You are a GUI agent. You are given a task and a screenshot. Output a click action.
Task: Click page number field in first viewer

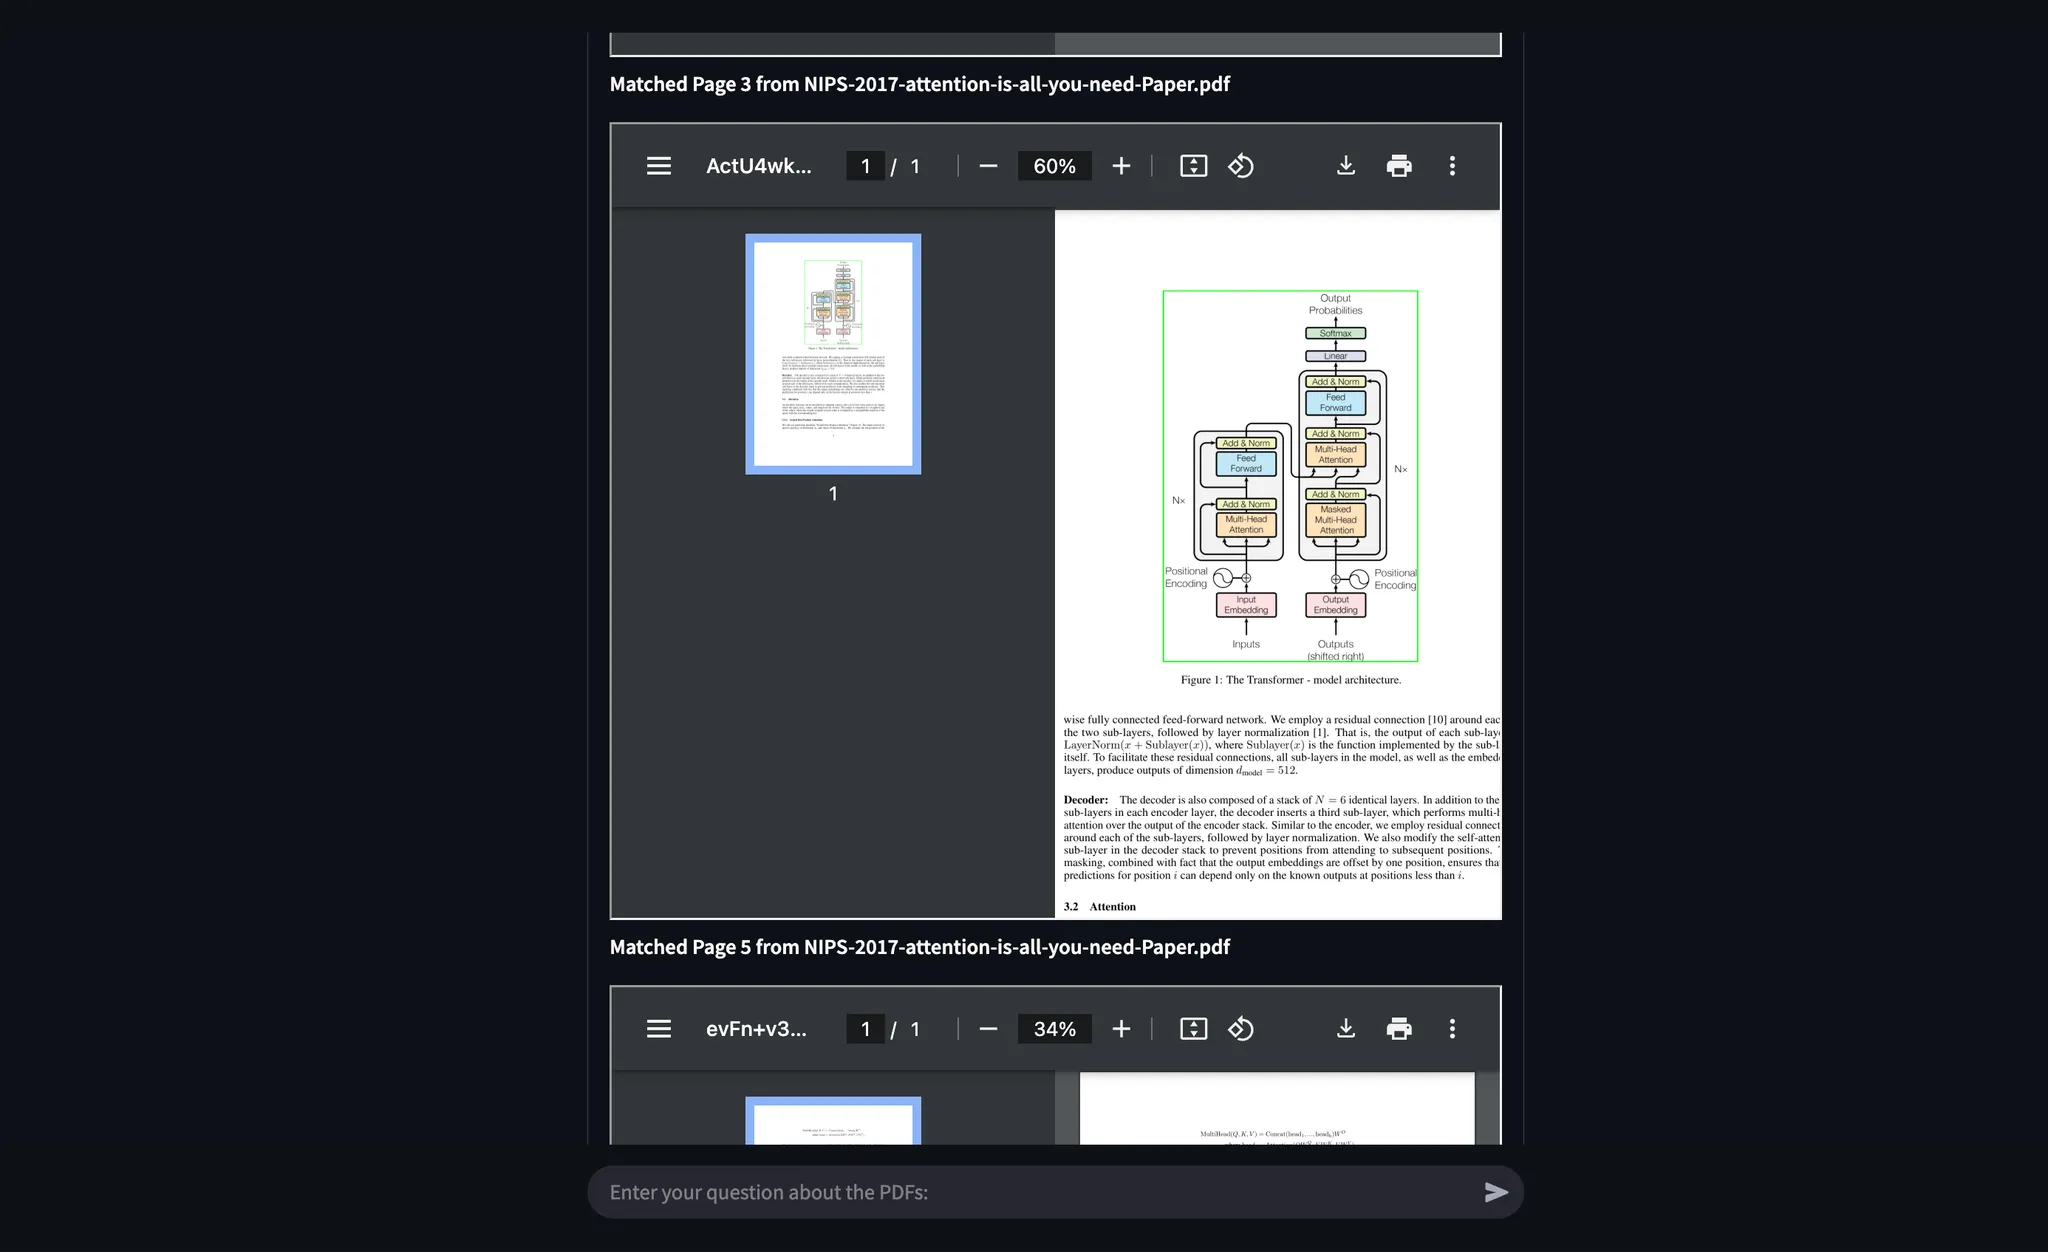point(865,166)
